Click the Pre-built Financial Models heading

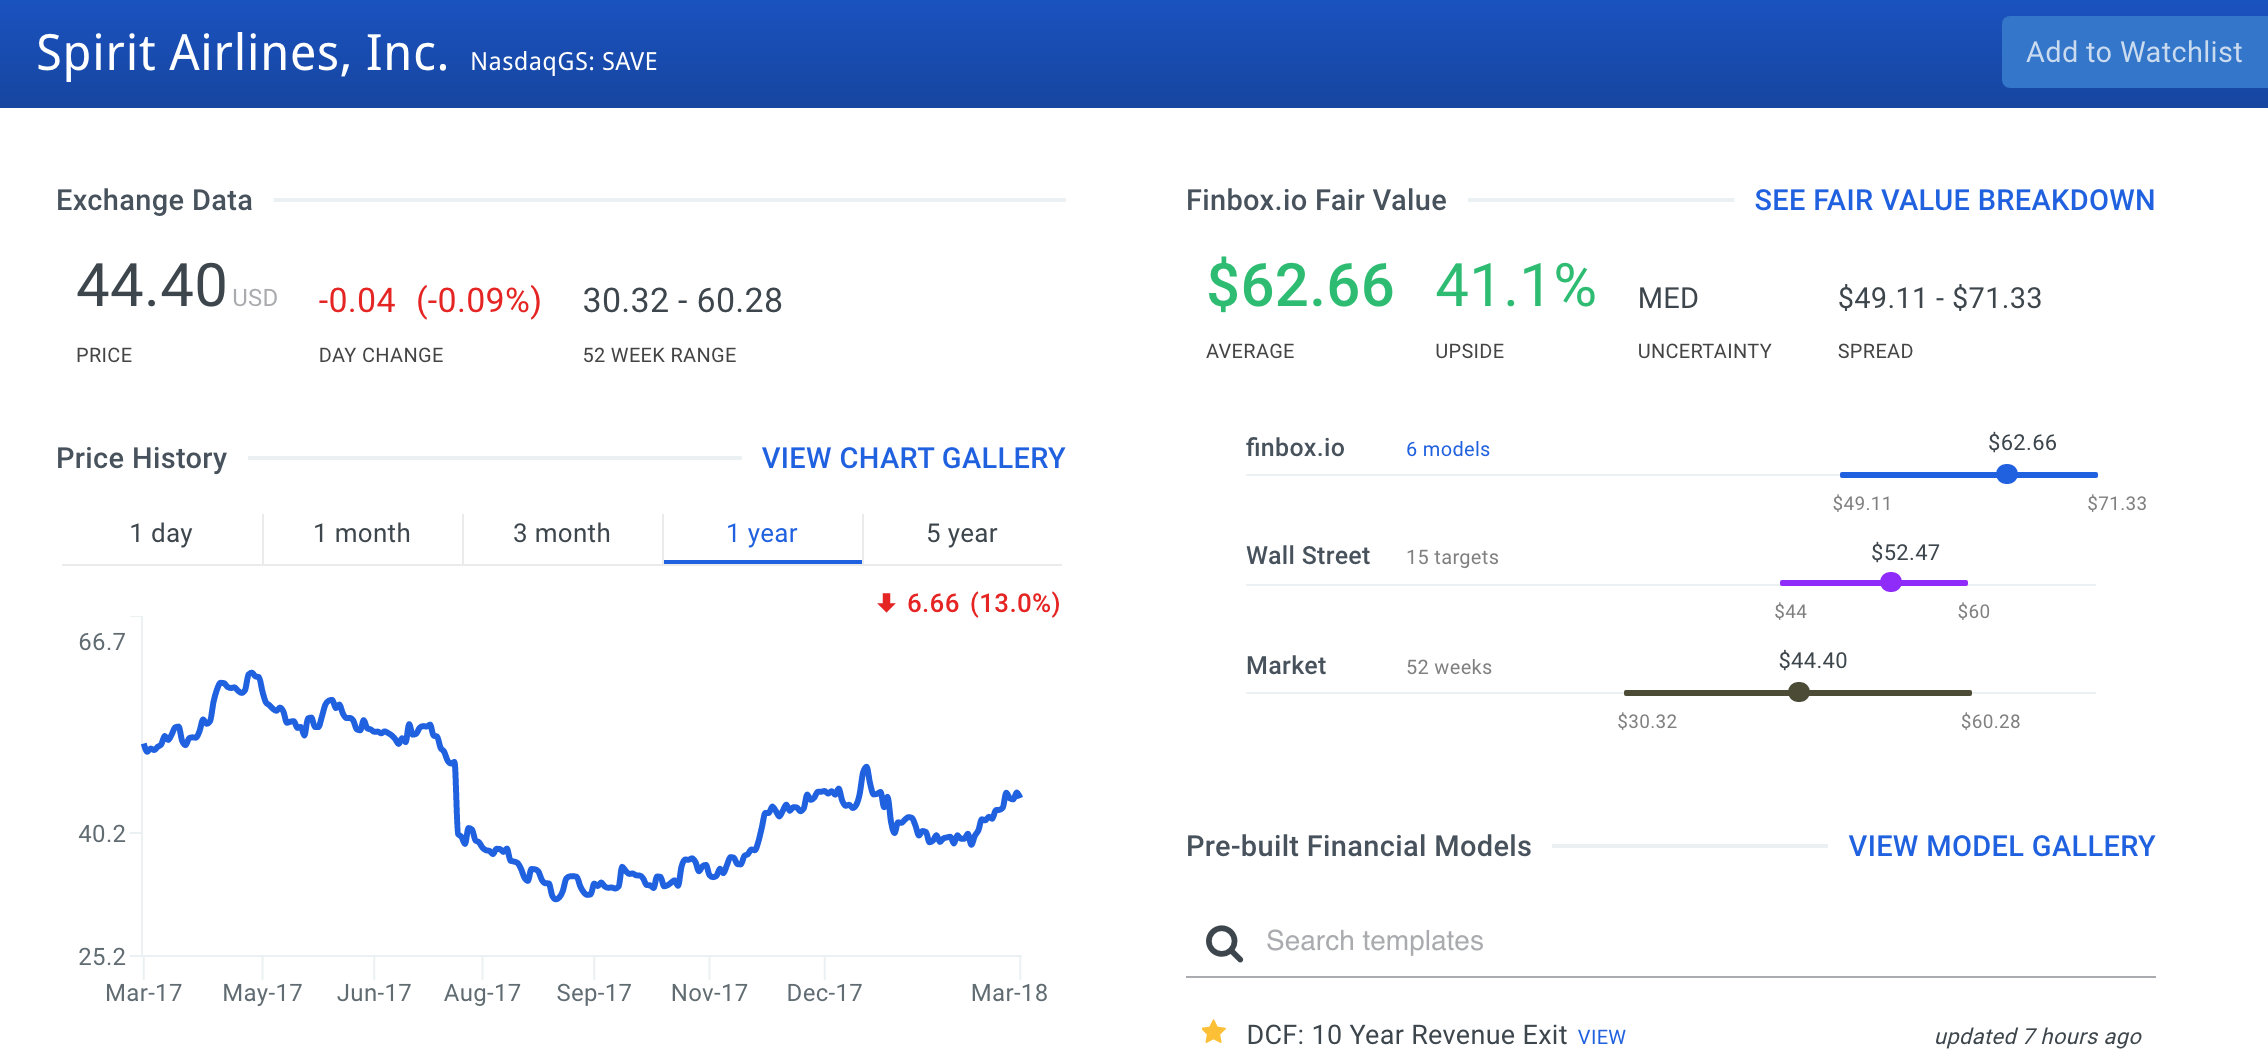pyautogui.click(x=1358, y=846)
